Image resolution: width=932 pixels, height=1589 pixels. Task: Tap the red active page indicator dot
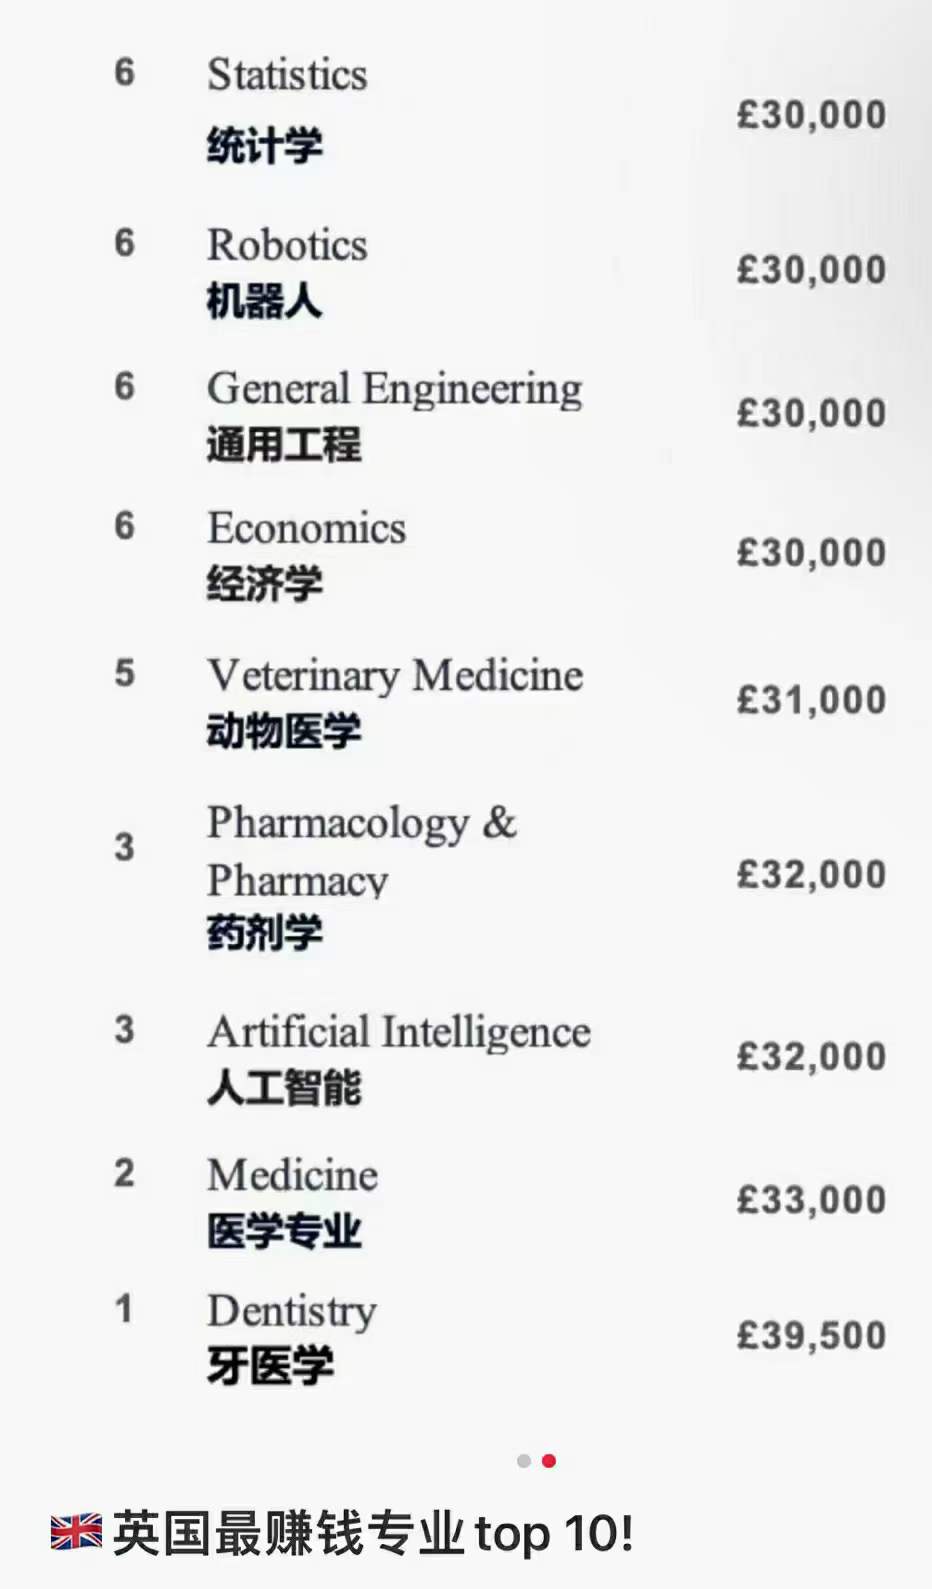(549, 1461)
